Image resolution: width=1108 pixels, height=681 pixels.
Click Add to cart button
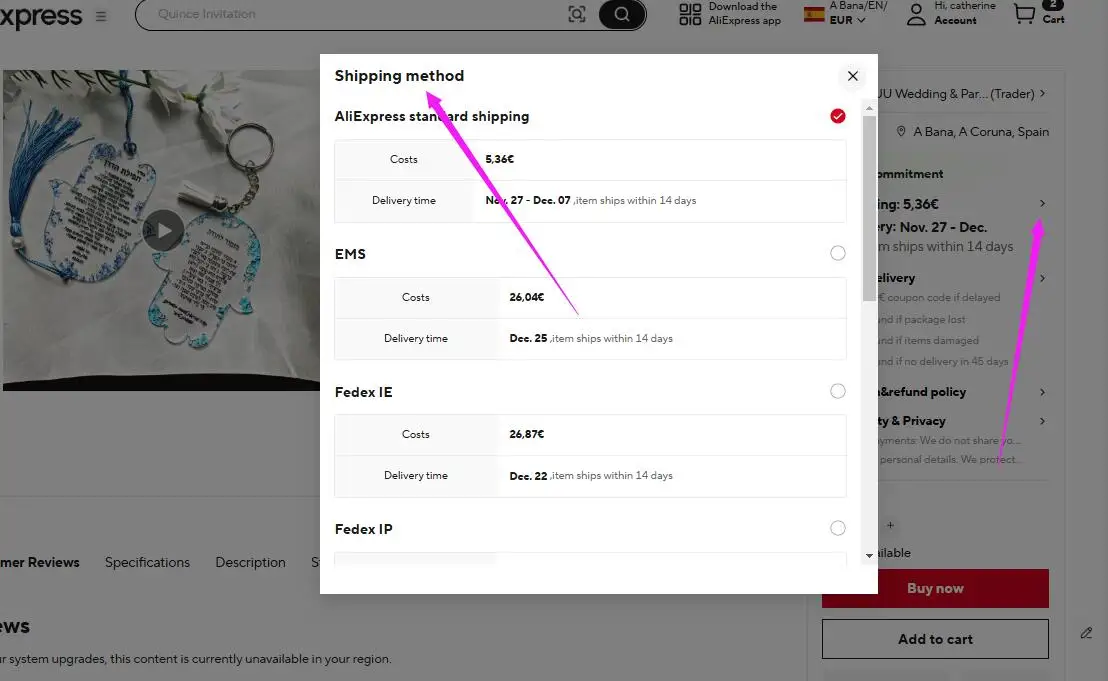935,639
